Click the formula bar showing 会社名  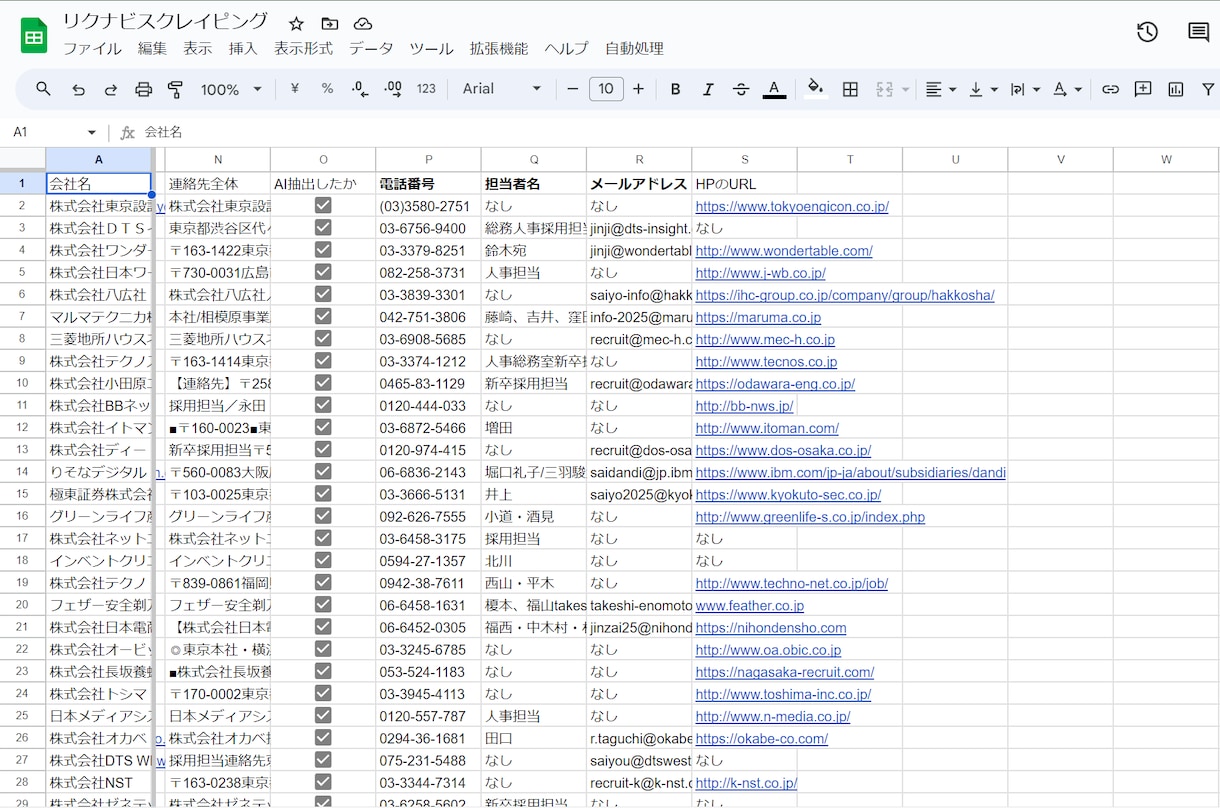click(x=680, y=132)
